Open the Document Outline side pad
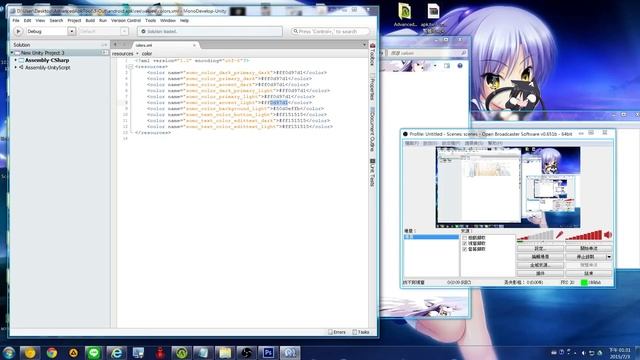The height and width of the screenshot is (360, 640). (x=372, y=129)
